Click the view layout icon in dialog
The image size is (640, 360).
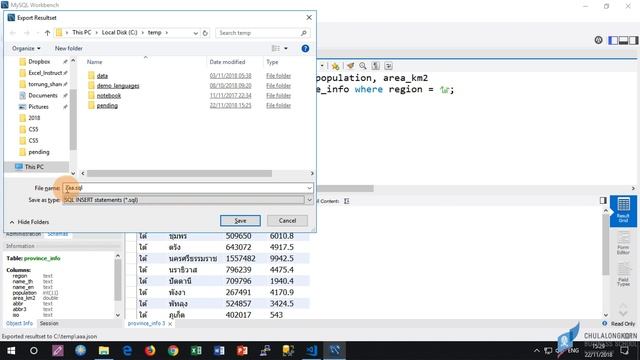(x=276, y=48)
